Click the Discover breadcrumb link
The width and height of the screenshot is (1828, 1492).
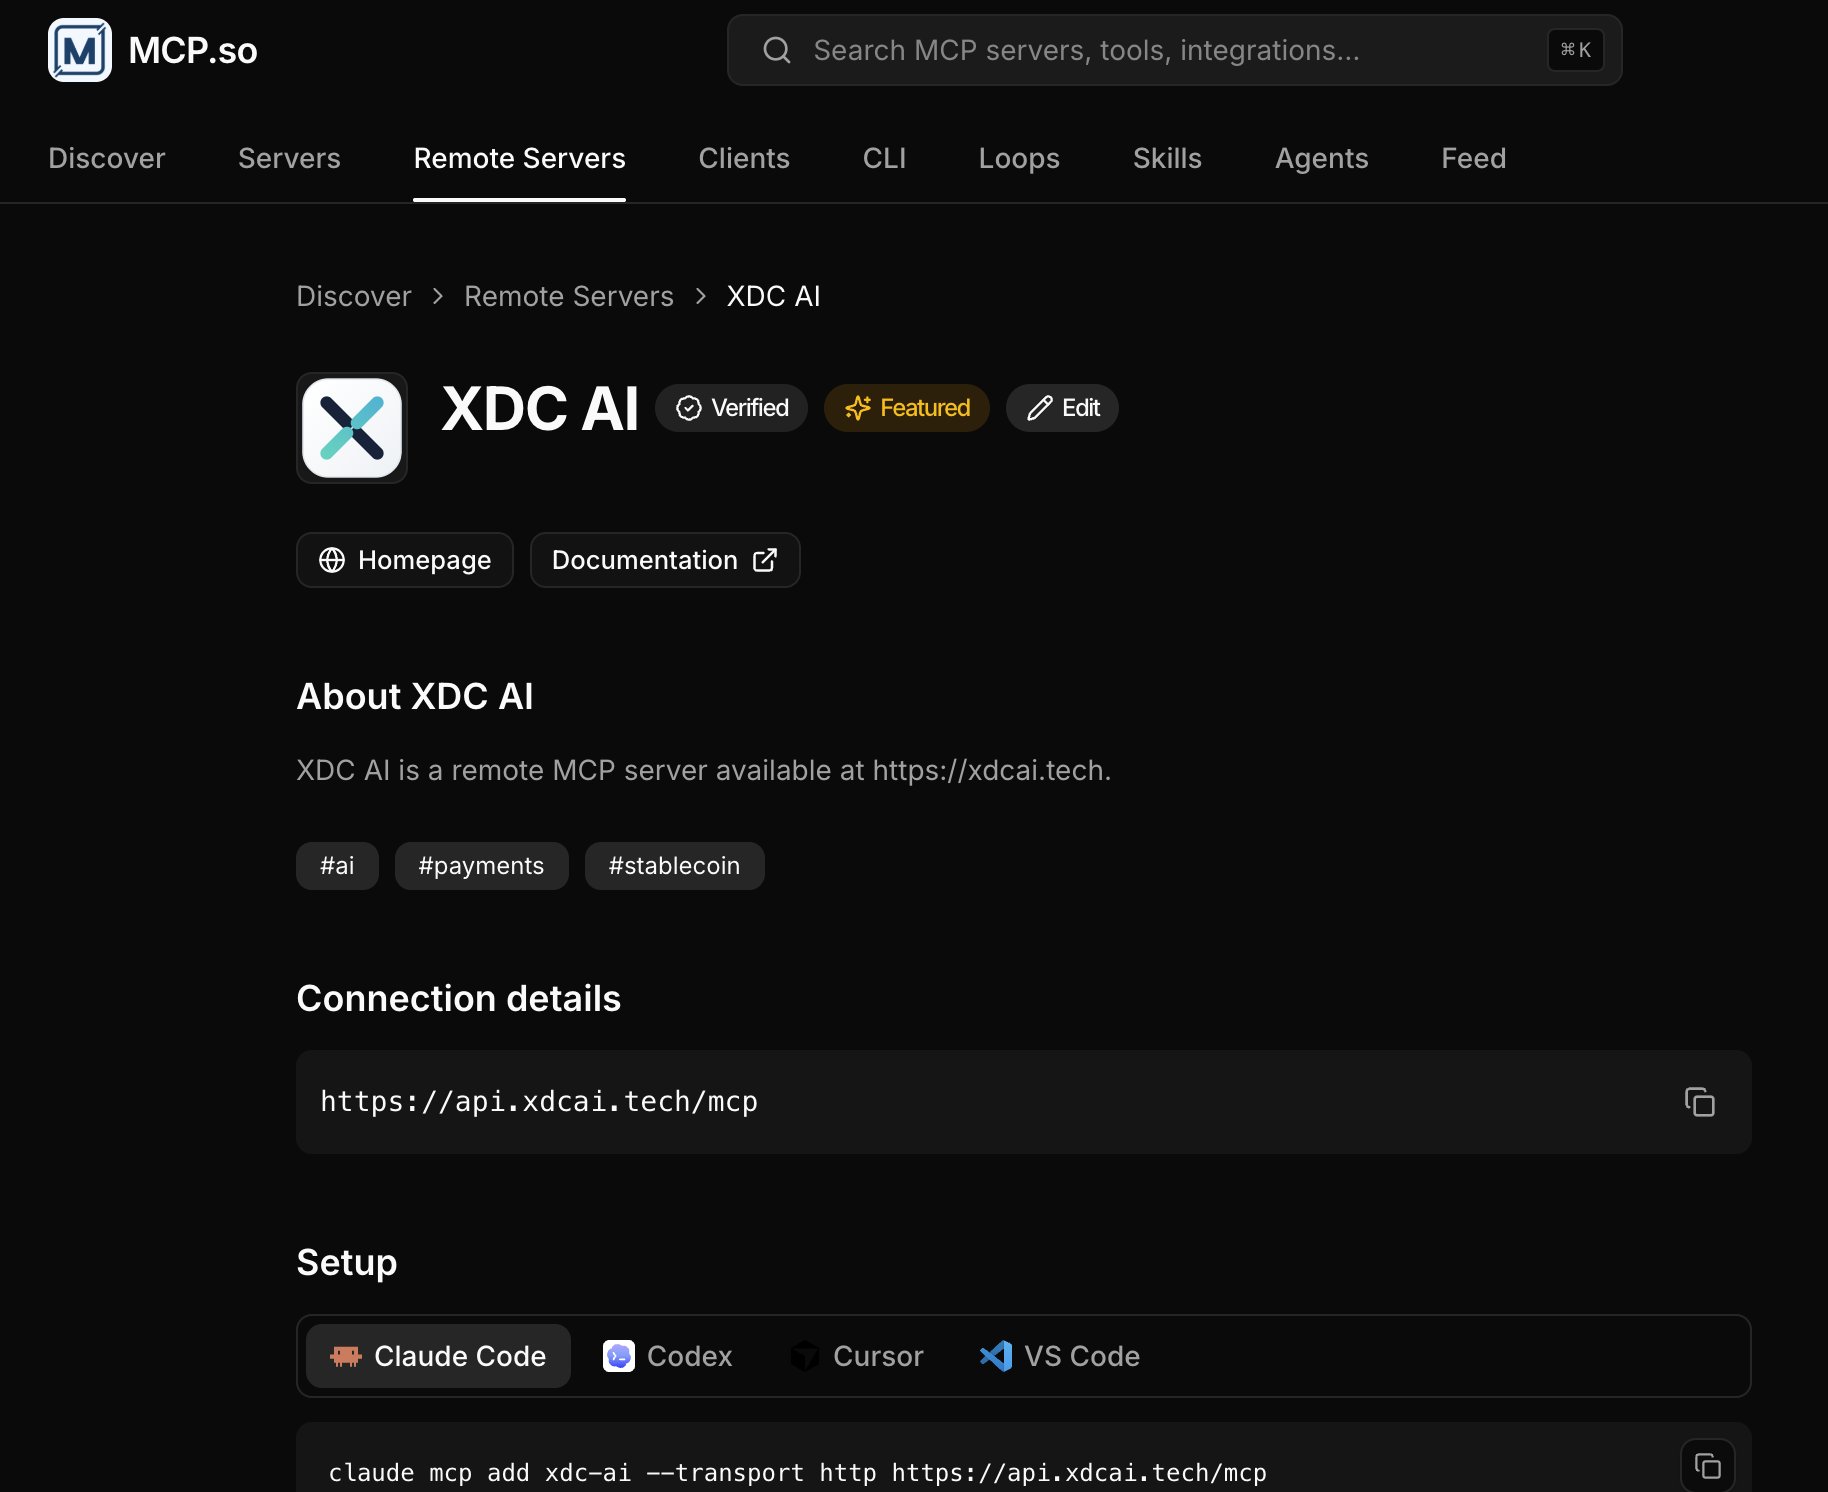354,296
